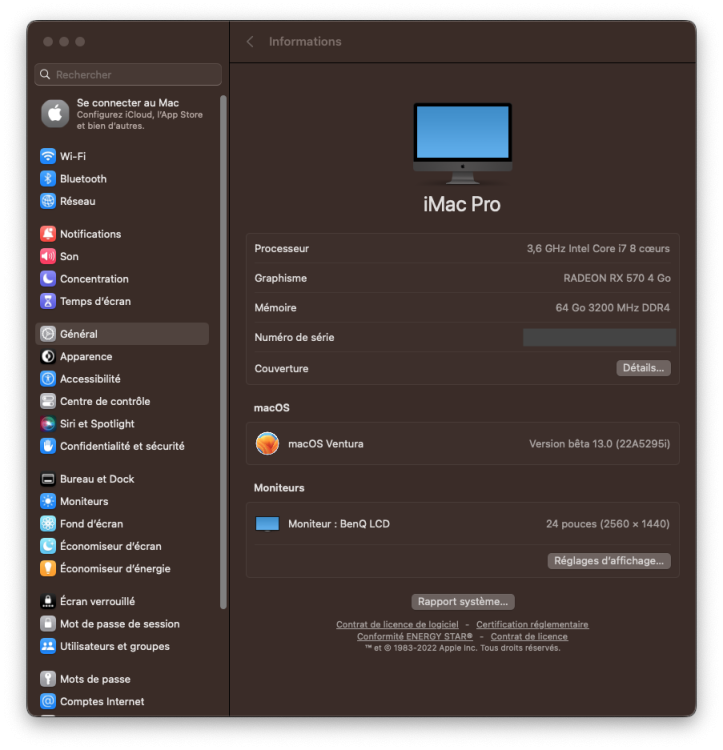Click the Rechercher search field
The width and height of the screenshot is (723, 750).
[x=128, y=75]
